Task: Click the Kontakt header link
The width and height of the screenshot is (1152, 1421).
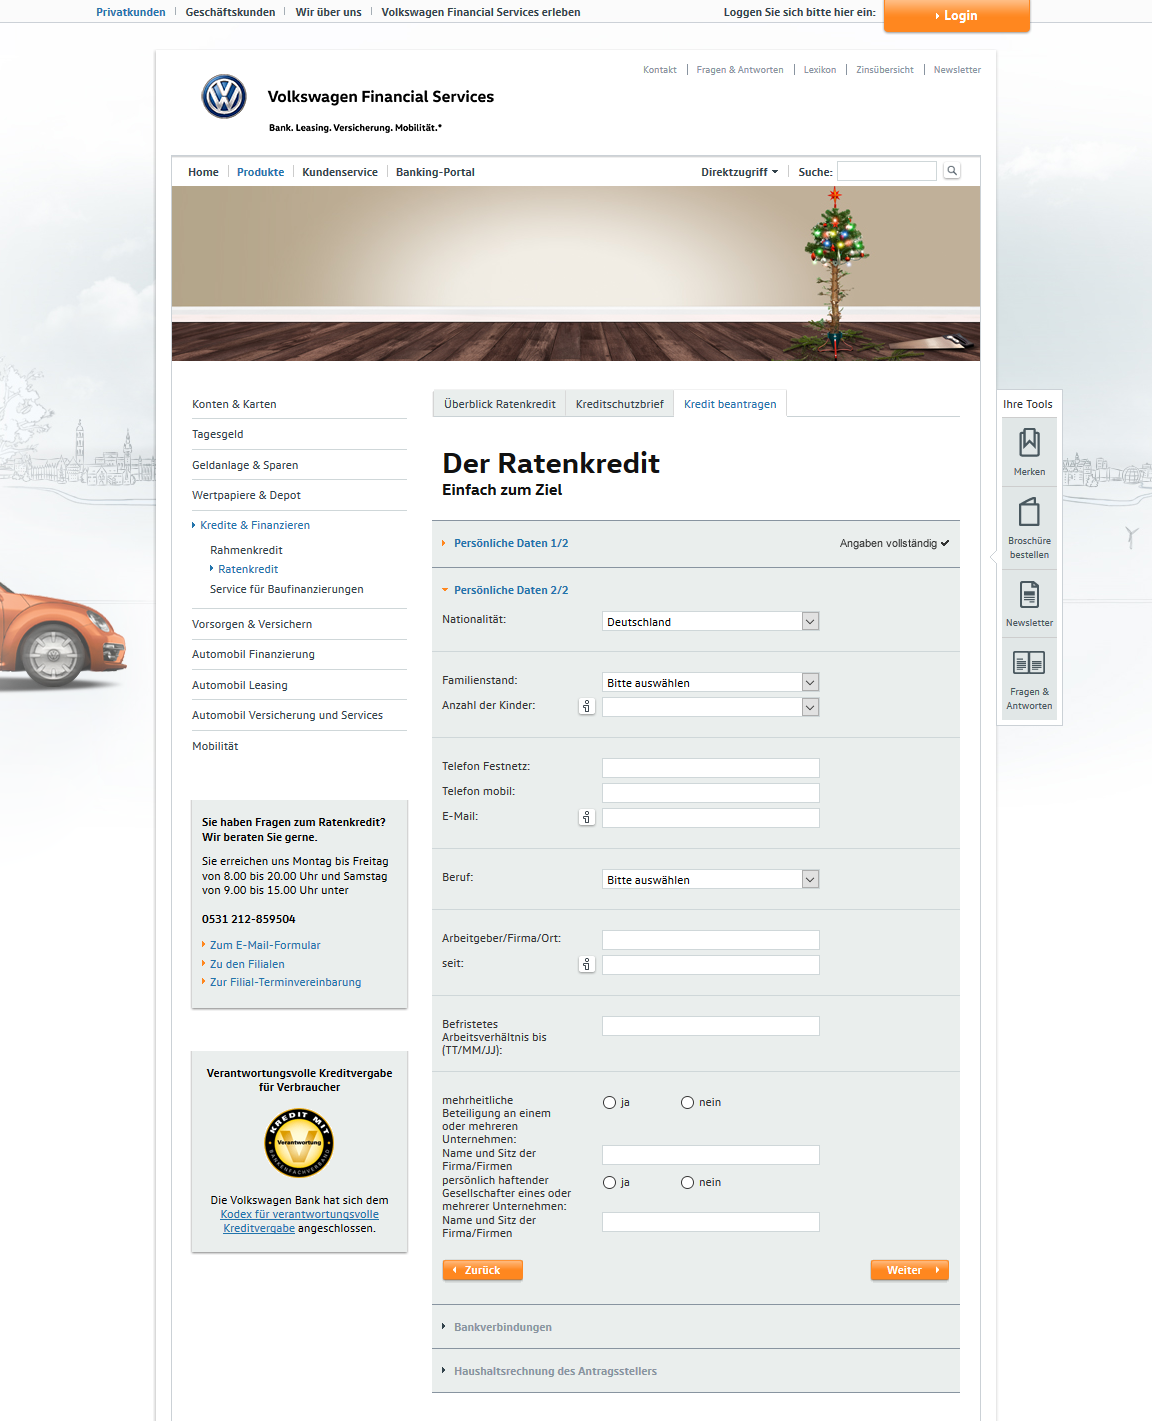Action: click(660, 70)
